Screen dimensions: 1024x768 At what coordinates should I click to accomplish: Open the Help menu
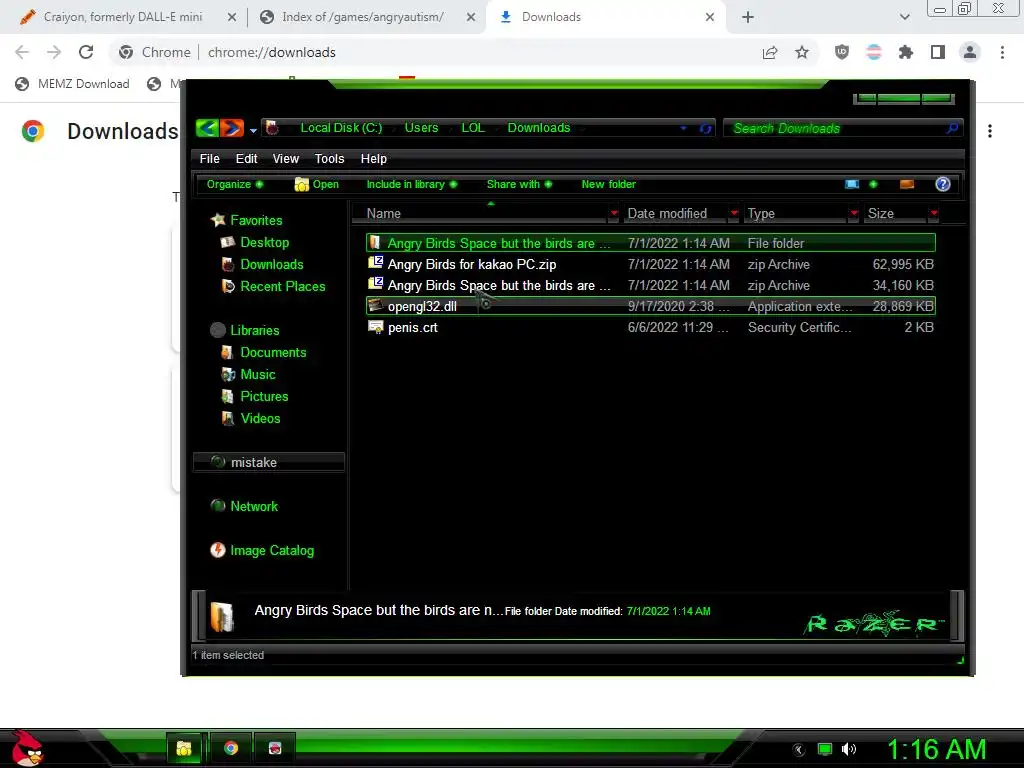click(374, 159)
